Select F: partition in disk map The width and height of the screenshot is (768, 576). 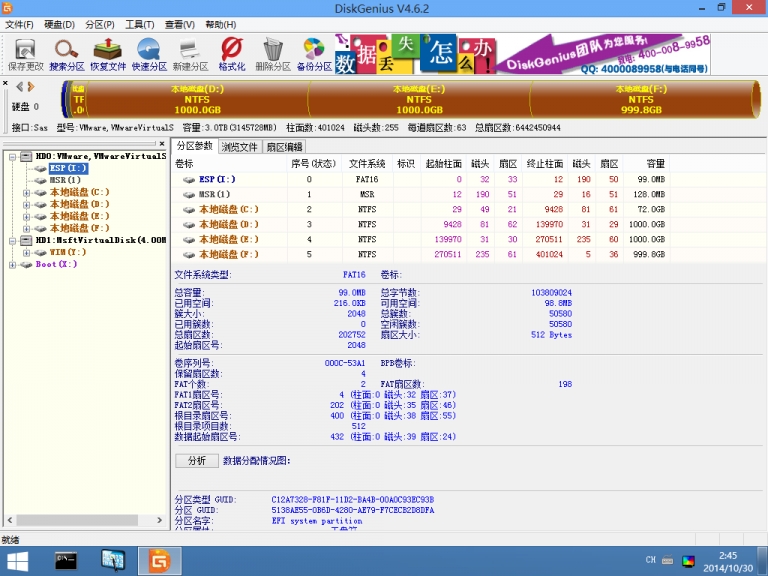(641, 99)
